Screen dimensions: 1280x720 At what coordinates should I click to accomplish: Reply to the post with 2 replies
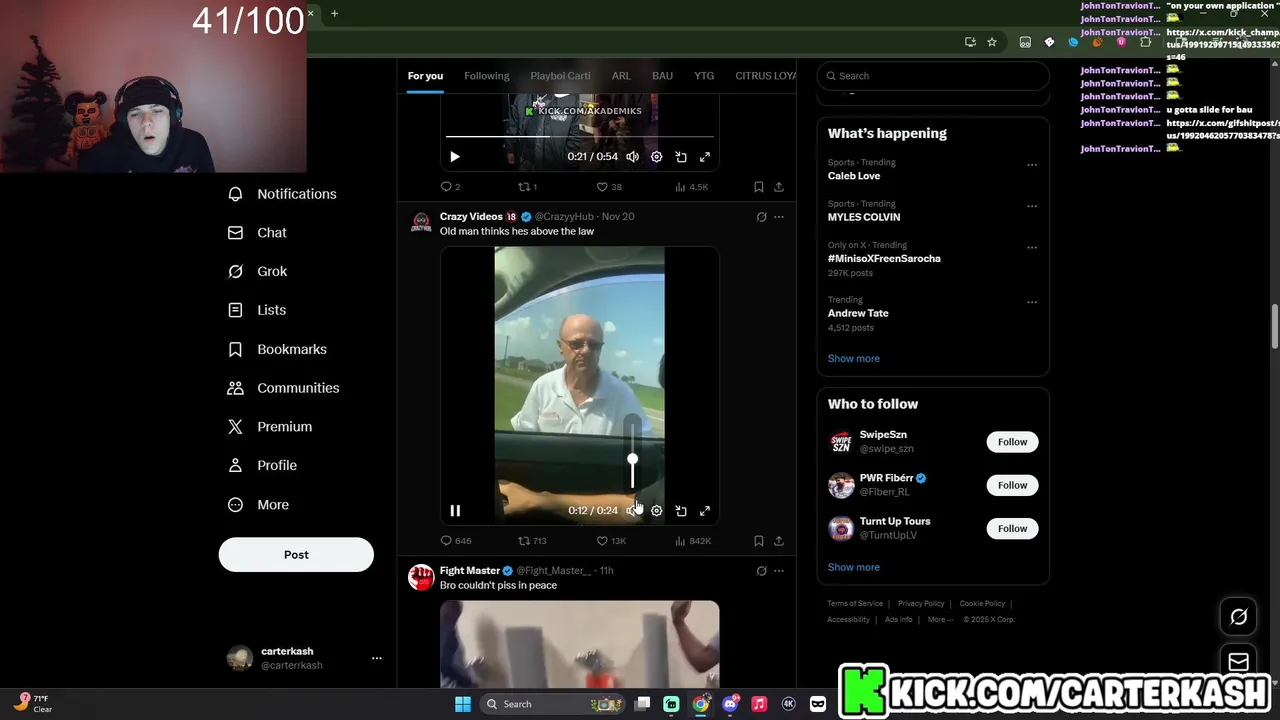(450, 187)
